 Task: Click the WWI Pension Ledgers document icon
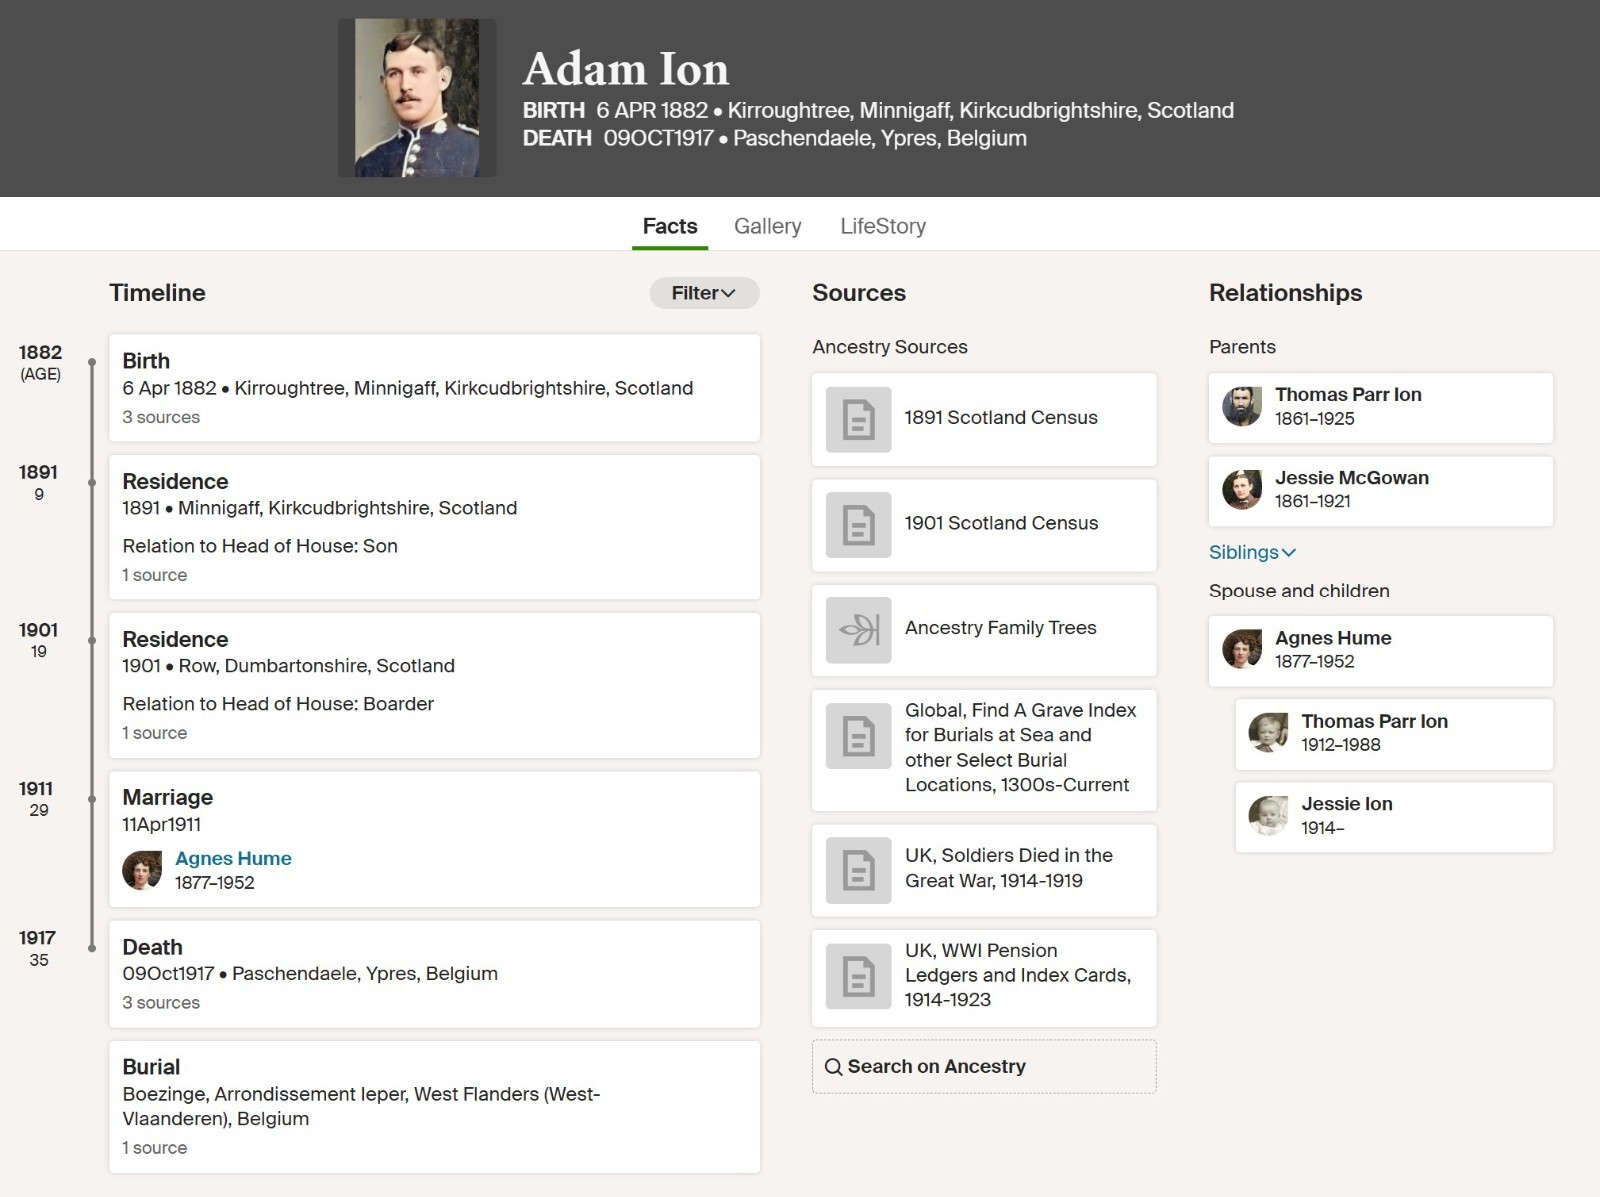click(x=858, y=976)
